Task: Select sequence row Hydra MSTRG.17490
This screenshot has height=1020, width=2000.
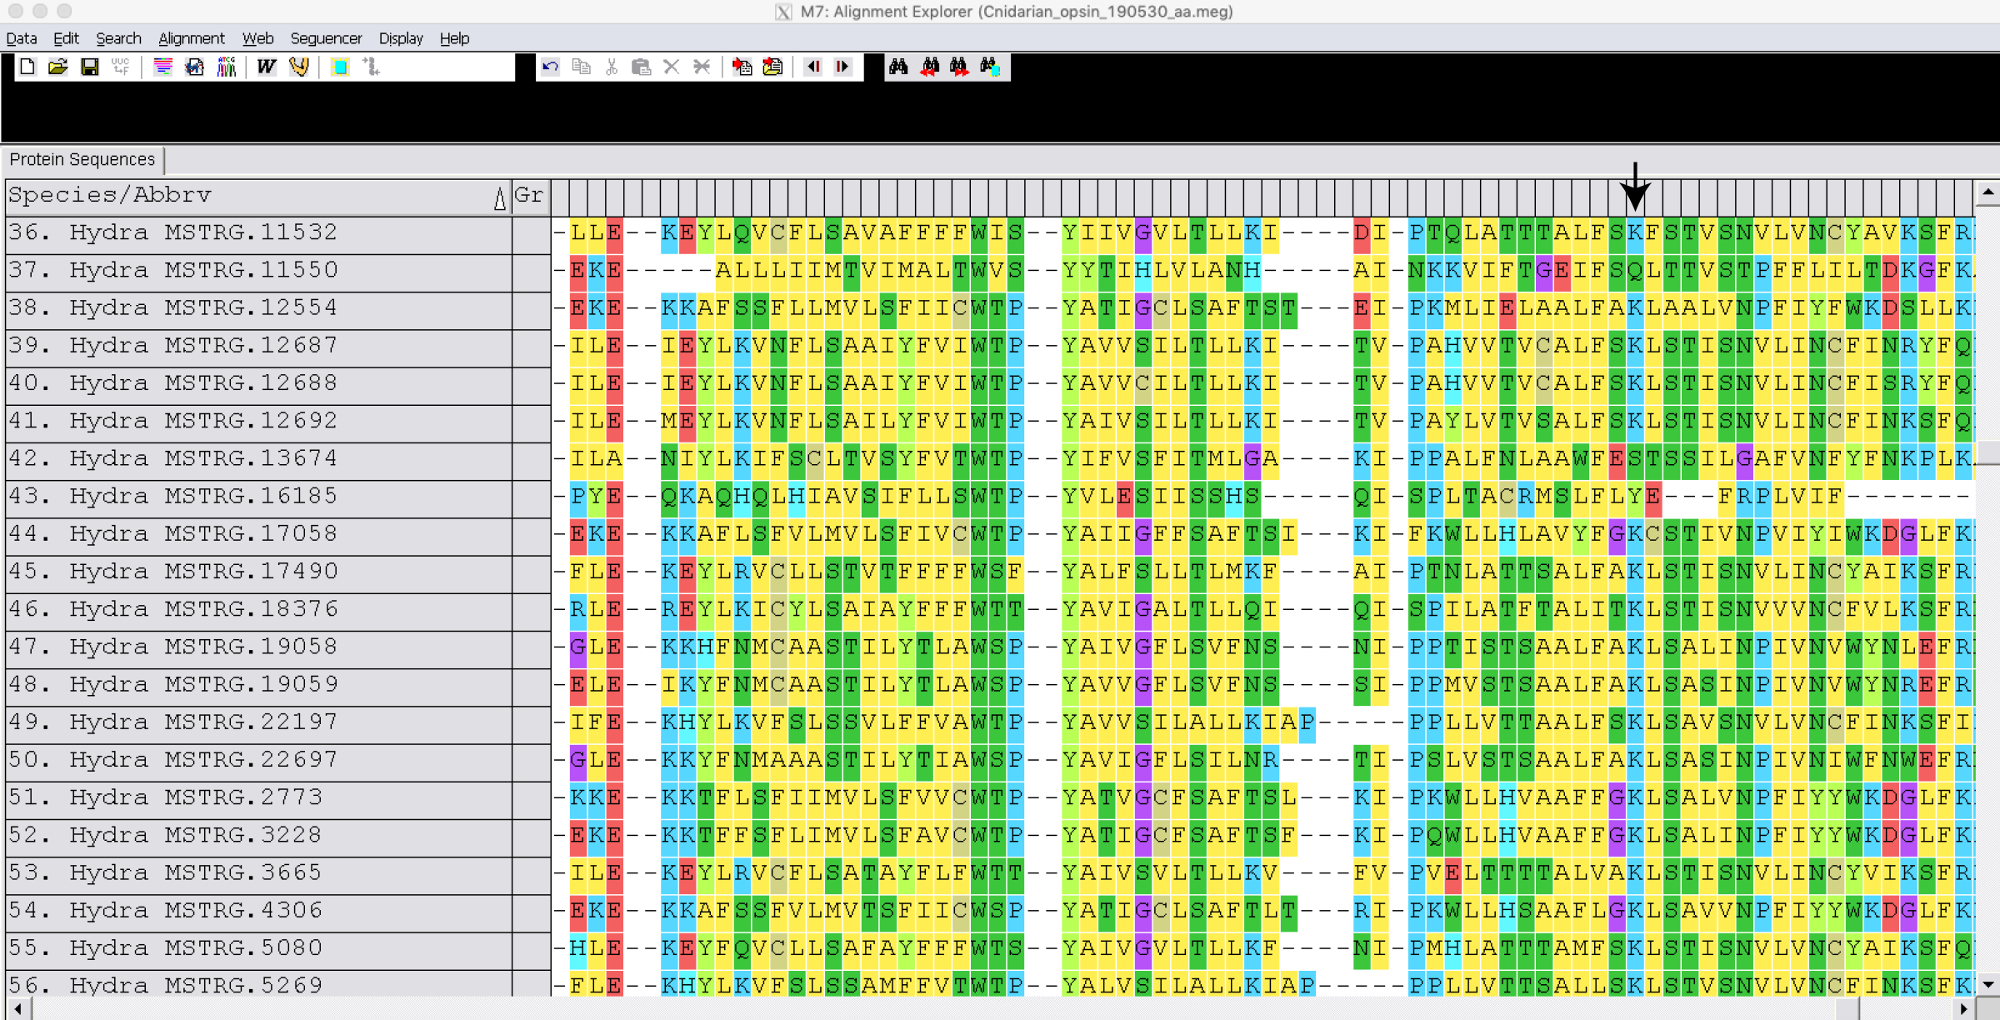Action: tap(258, 573)
